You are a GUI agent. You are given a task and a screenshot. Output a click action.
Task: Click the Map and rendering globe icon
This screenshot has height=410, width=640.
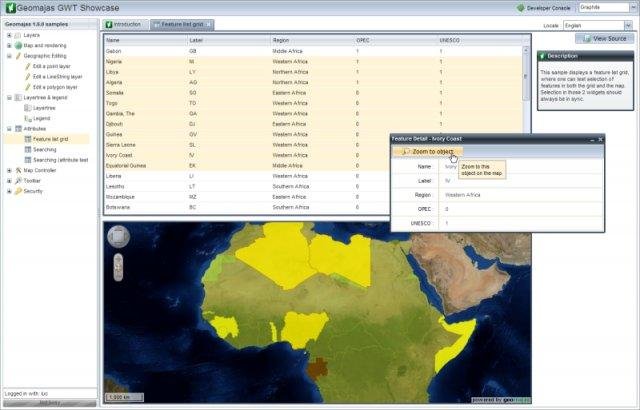[18, 46]
